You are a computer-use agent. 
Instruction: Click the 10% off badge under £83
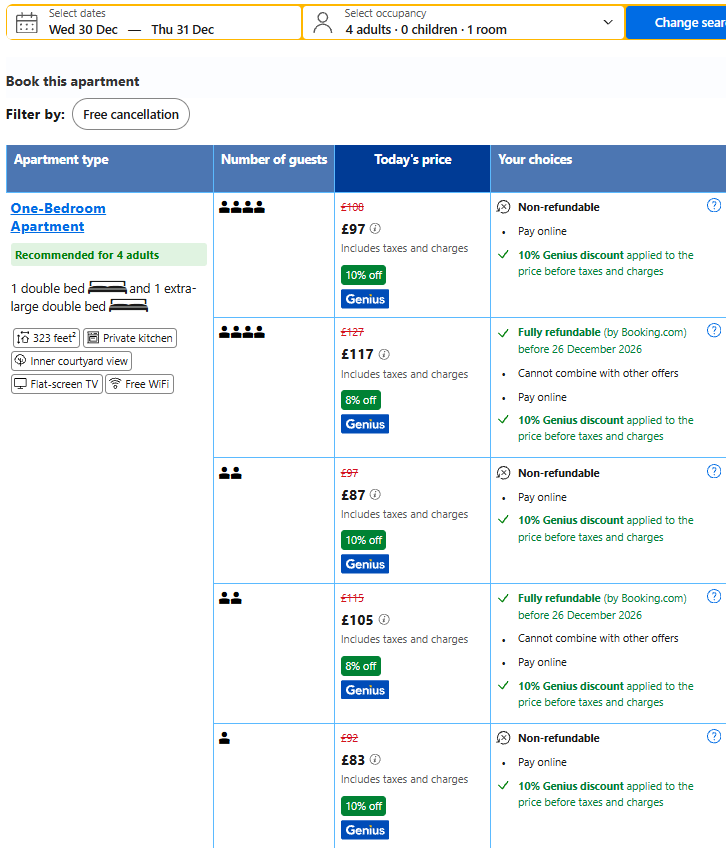pyautogui.click(x=364, y=806)
